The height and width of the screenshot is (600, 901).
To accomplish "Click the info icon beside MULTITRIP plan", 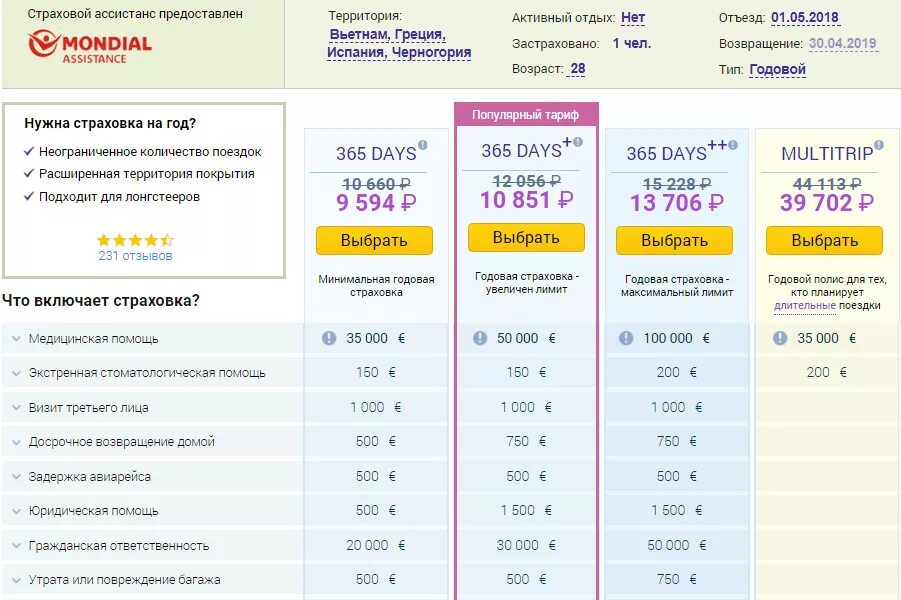I will 881,145.
